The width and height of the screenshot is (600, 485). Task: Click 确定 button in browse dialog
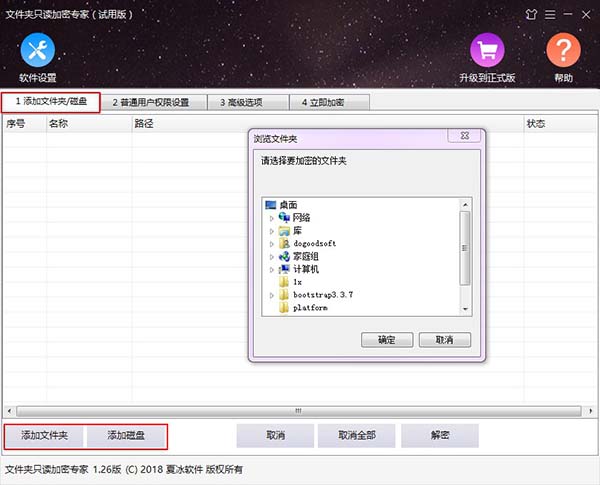(x=387, y=340)
